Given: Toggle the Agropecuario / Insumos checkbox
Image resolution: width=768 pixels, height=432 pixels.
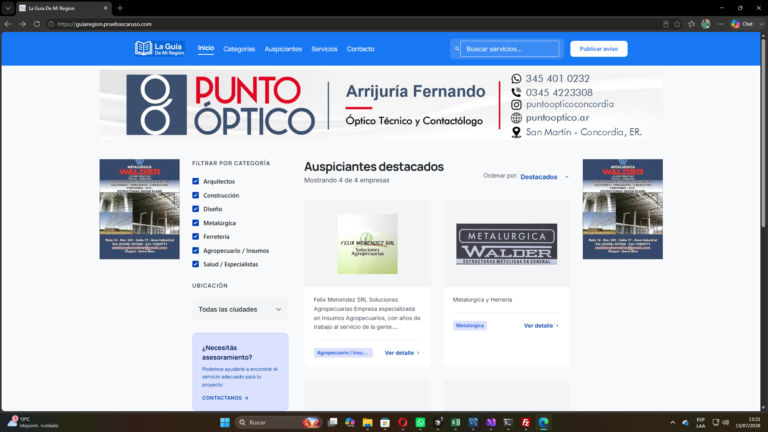Looking at the screenshot, I should pyautogui.click(x=195, y=250).
